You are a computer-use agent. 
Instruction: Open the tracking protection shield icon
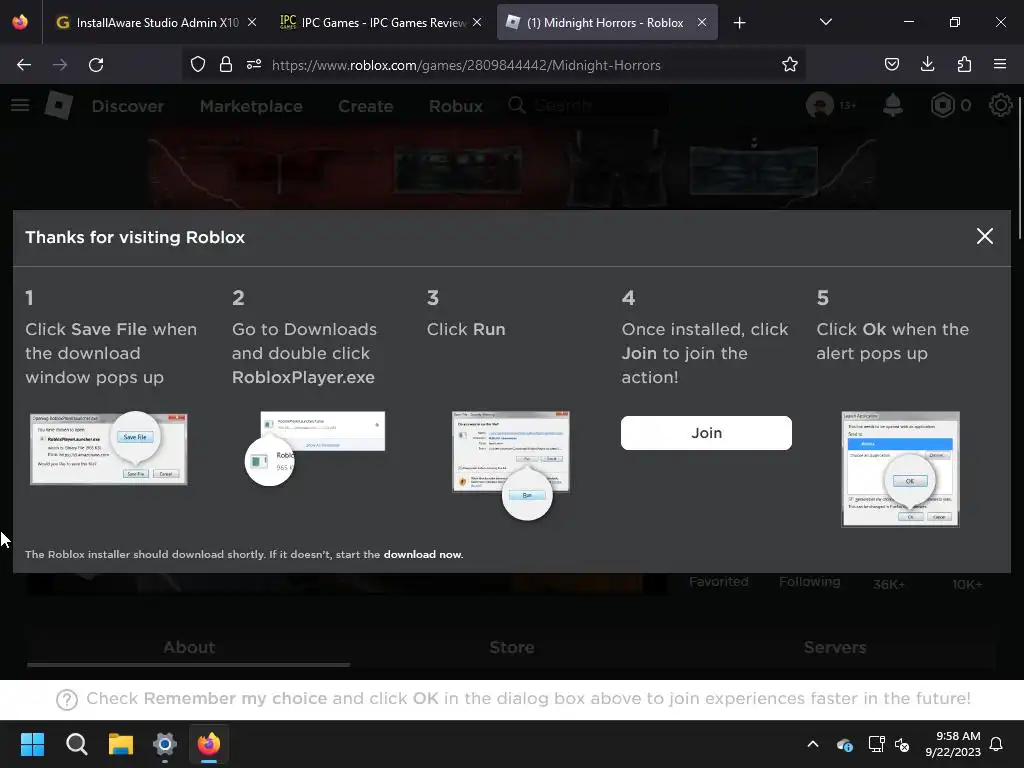pyautogui.click(x=198, y=65)
